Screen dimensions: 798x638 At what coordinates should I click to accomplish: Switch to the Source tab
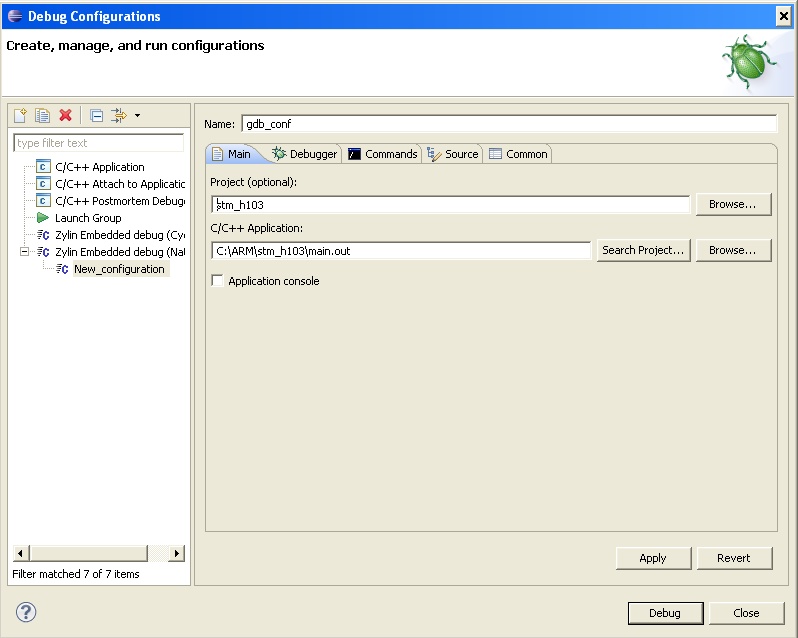coord(453,154)
